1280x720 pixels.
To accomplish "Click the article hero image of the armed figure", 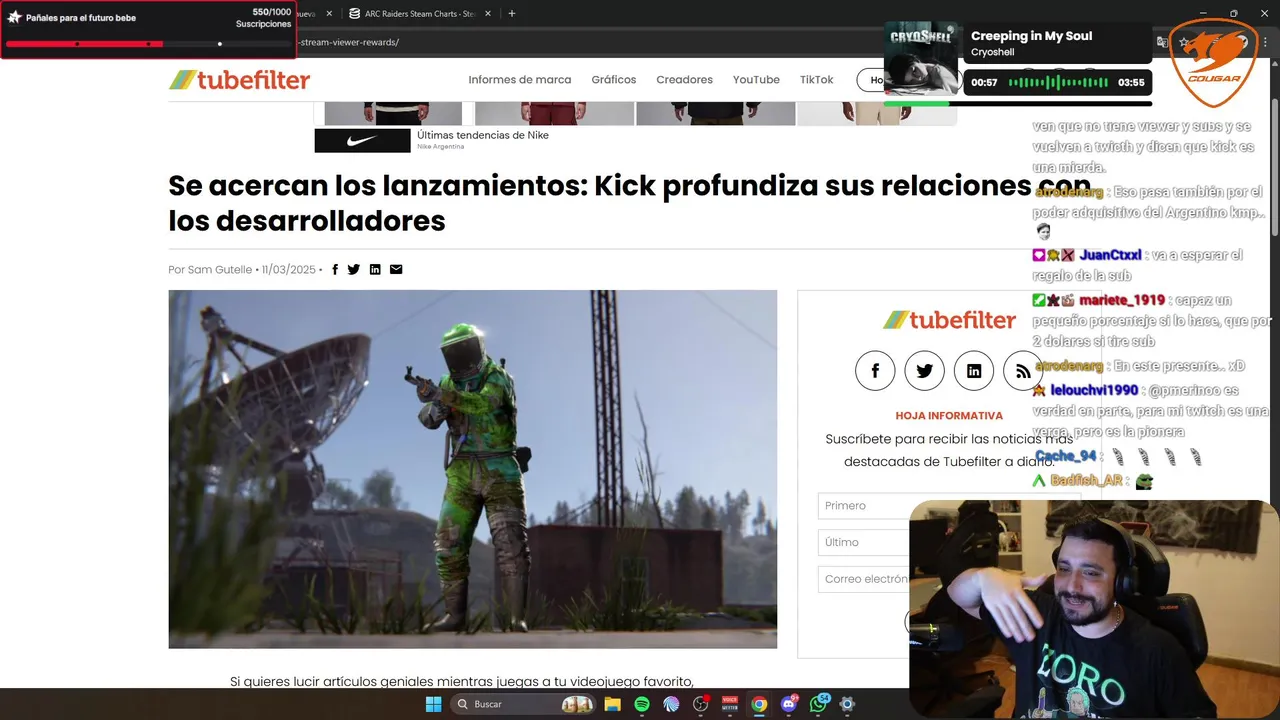I will [x=472, y=469].
